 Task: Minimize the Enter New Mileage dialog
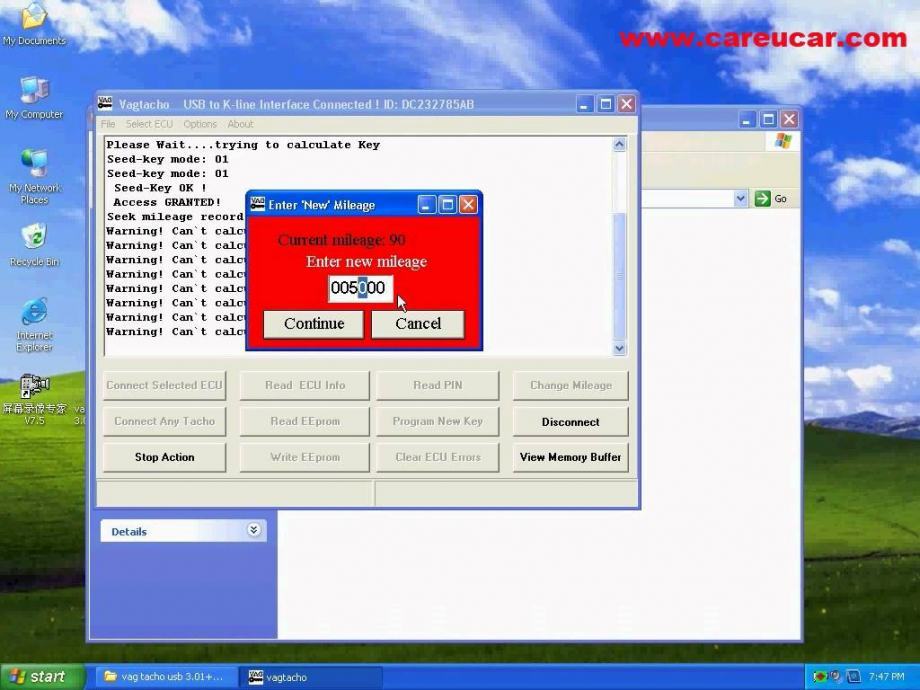point(427,204)
